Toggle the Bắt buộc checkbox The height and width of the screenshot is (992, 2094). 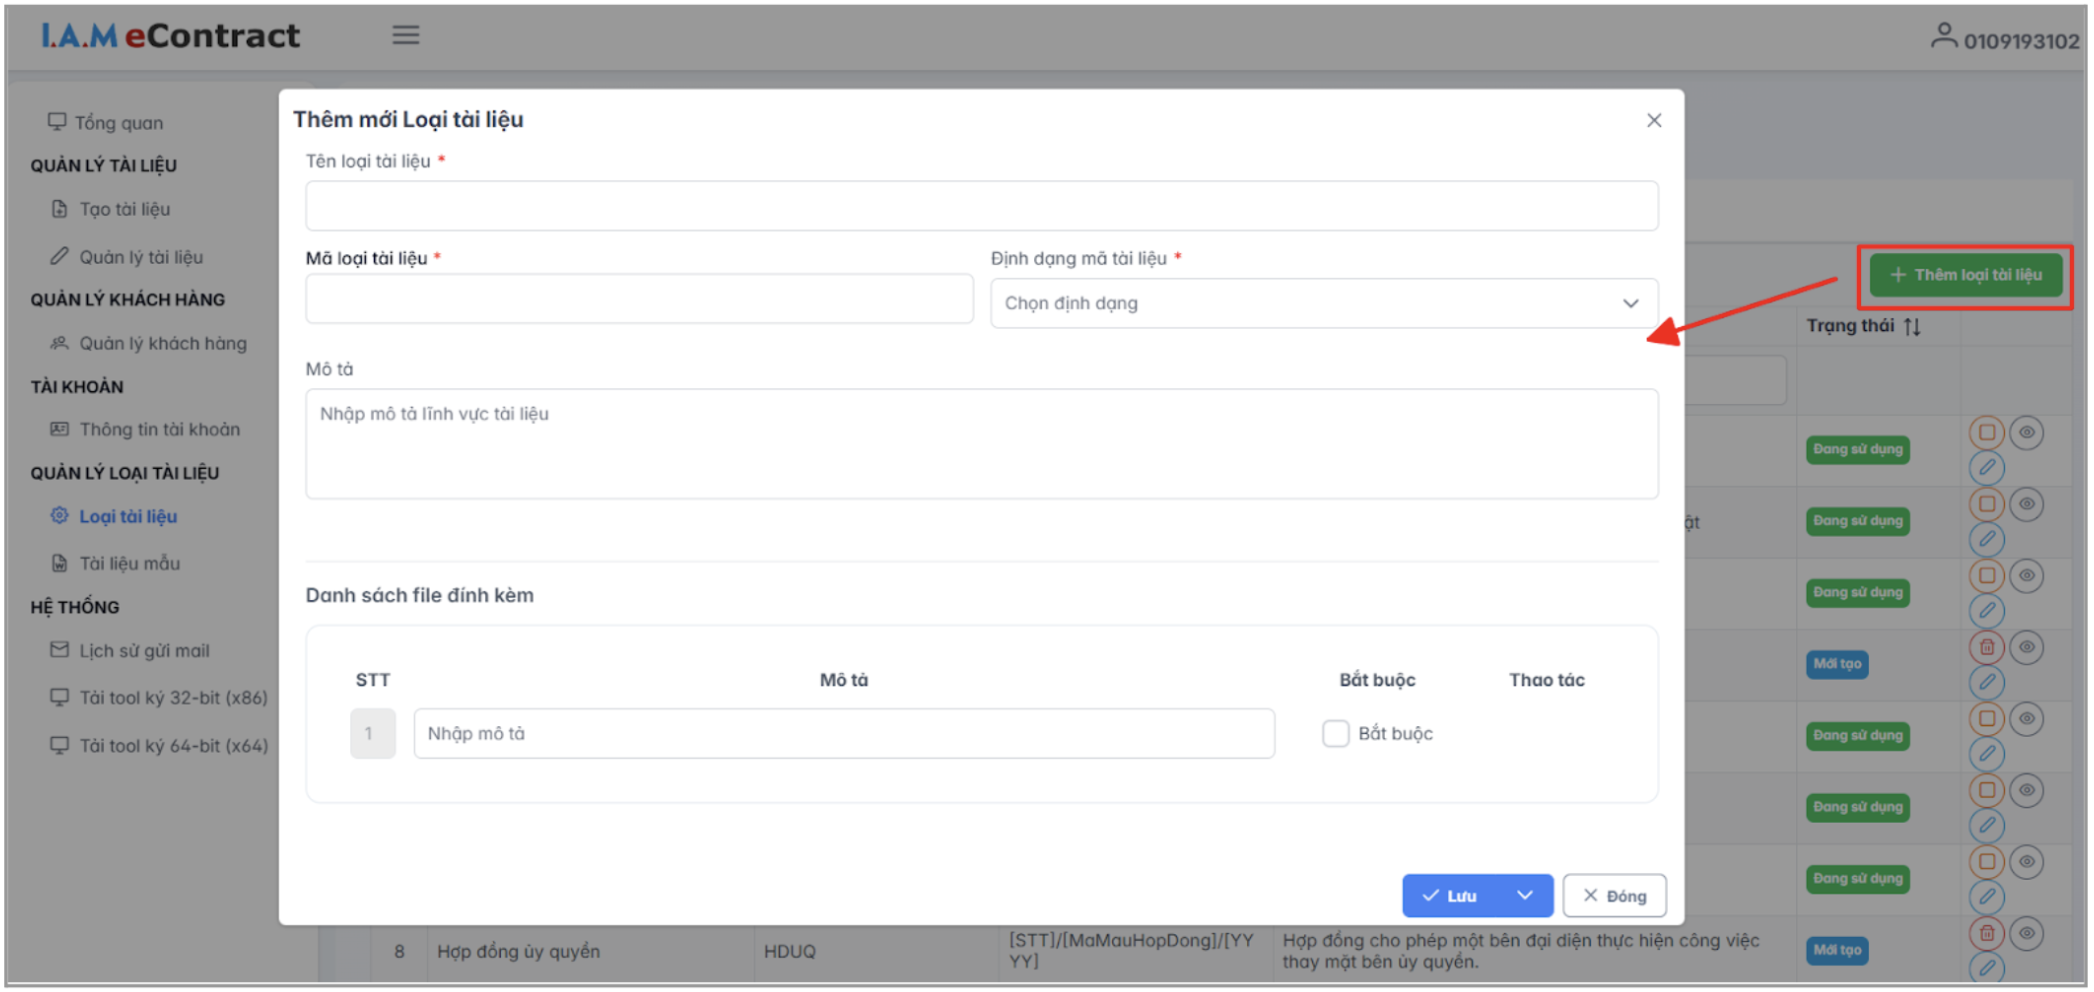(1335, 733)
